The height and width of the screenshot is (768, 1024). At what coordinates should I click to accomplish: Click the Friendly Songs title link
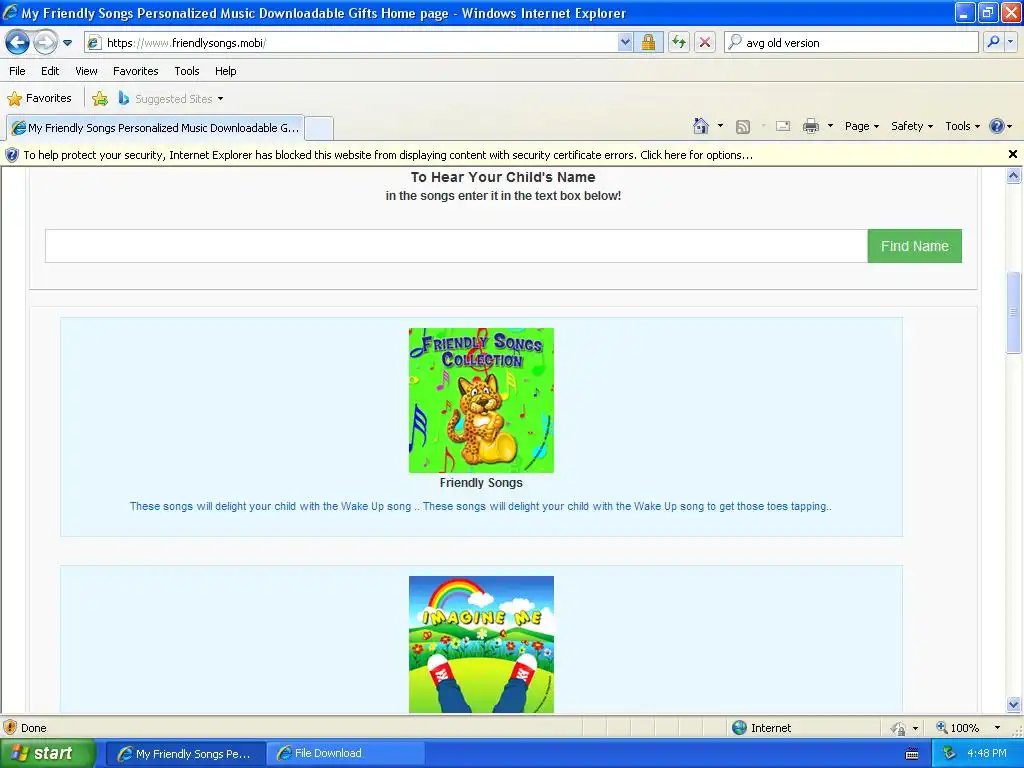[481, 483]
